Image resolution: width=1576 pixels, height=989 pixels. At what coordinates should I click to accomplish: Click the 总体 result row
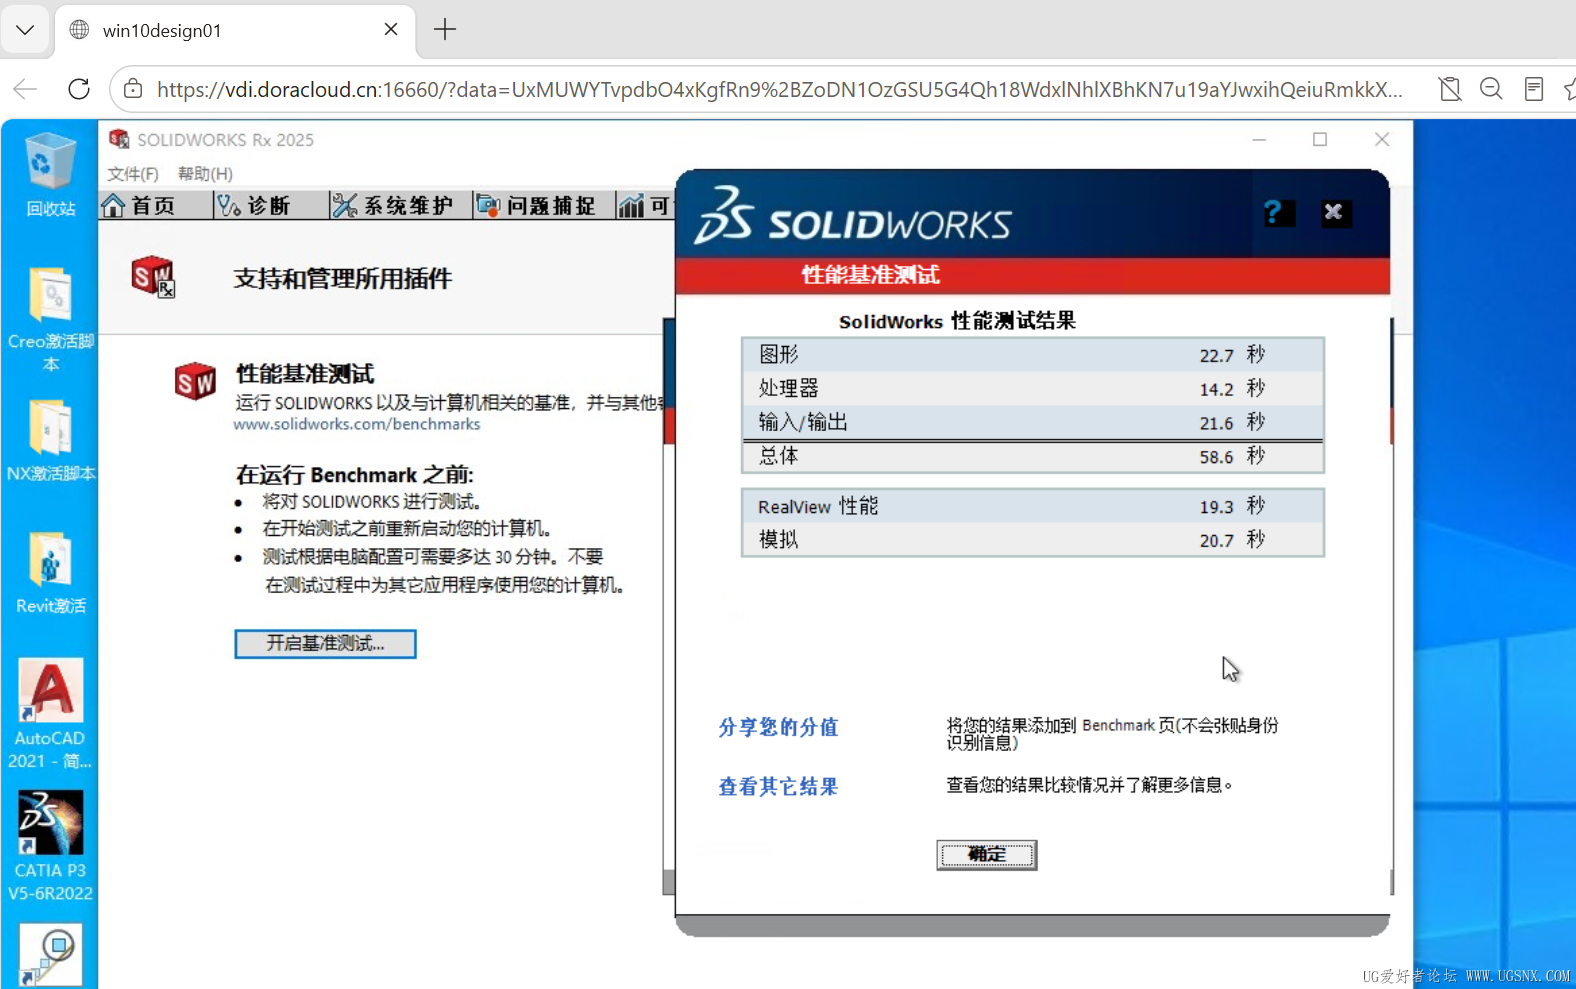[1033, 456]
